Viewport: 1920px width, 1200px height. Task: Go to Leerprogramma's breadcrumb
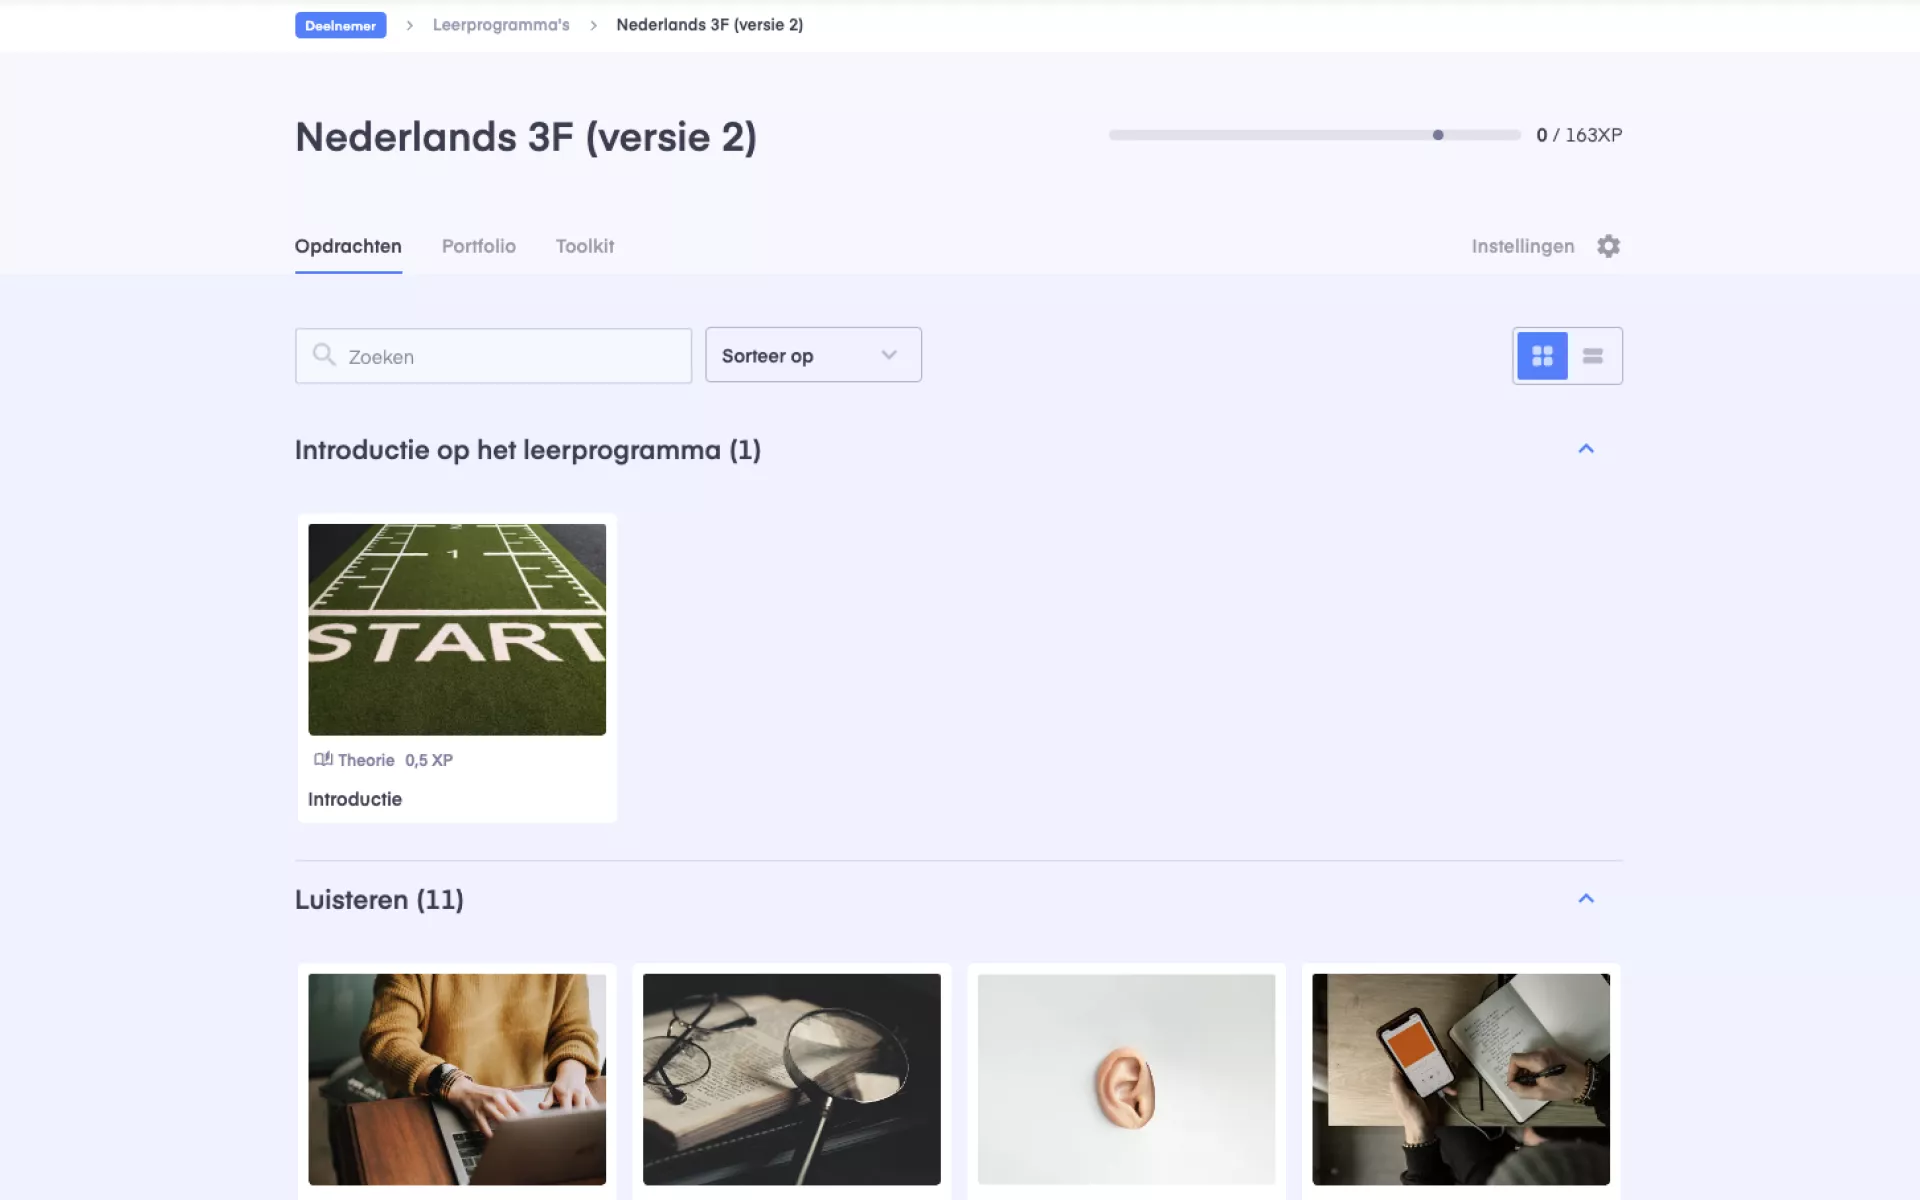[501, 25]
